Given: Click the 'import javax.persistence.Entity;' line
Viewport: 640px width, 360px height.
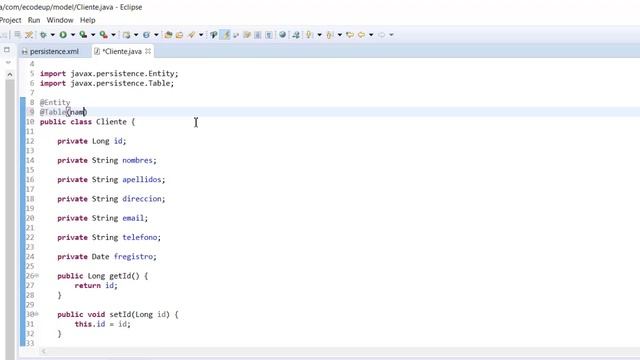Looking at the screenshot, I should tap(109, 73).
